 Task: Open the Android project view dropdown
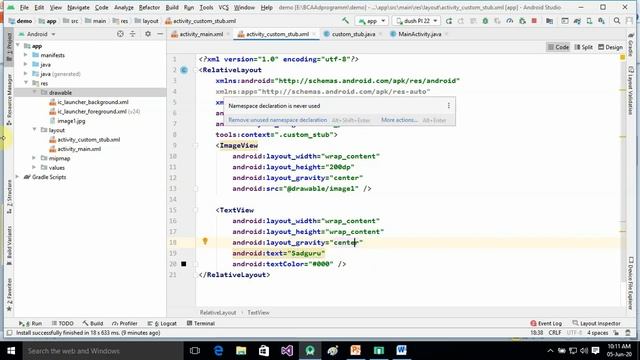click(x=37, y=34)
